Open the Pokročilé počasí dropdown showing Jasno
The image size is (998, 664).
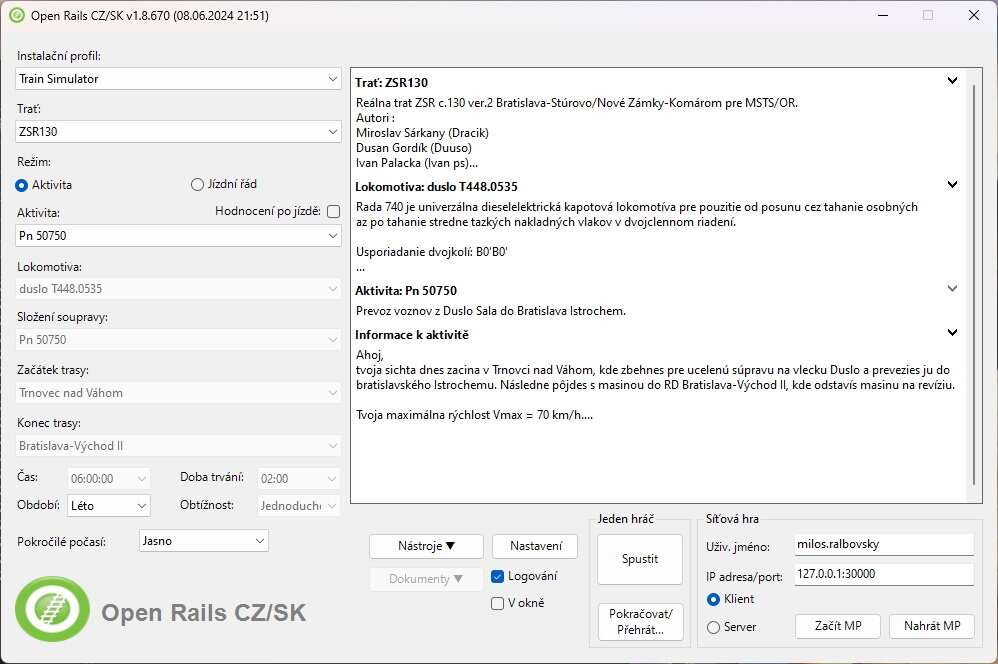(x=204, y=540)
